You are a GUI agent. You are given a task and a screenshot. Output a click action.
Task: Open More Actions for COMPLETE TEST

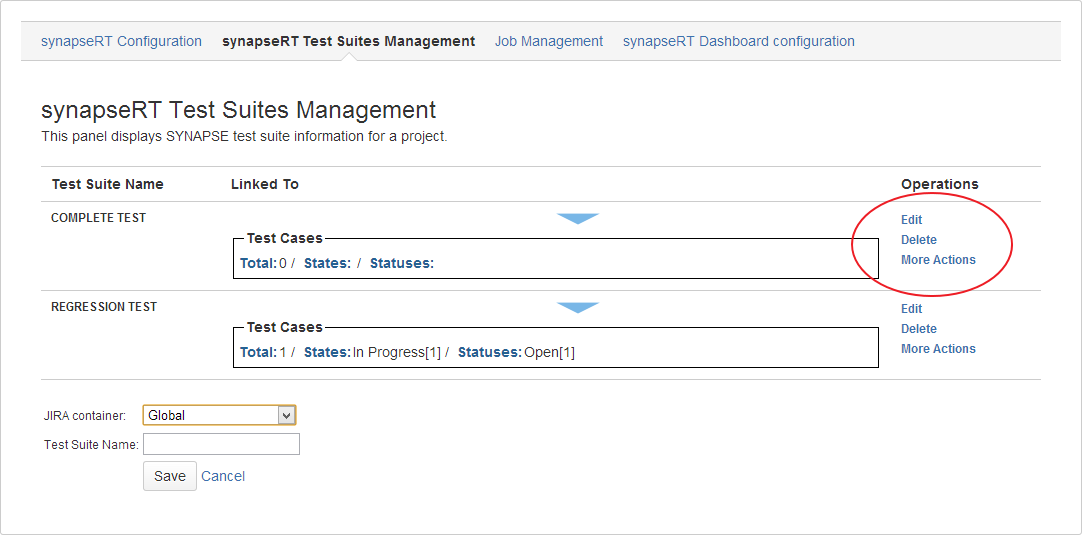(937, 260)
